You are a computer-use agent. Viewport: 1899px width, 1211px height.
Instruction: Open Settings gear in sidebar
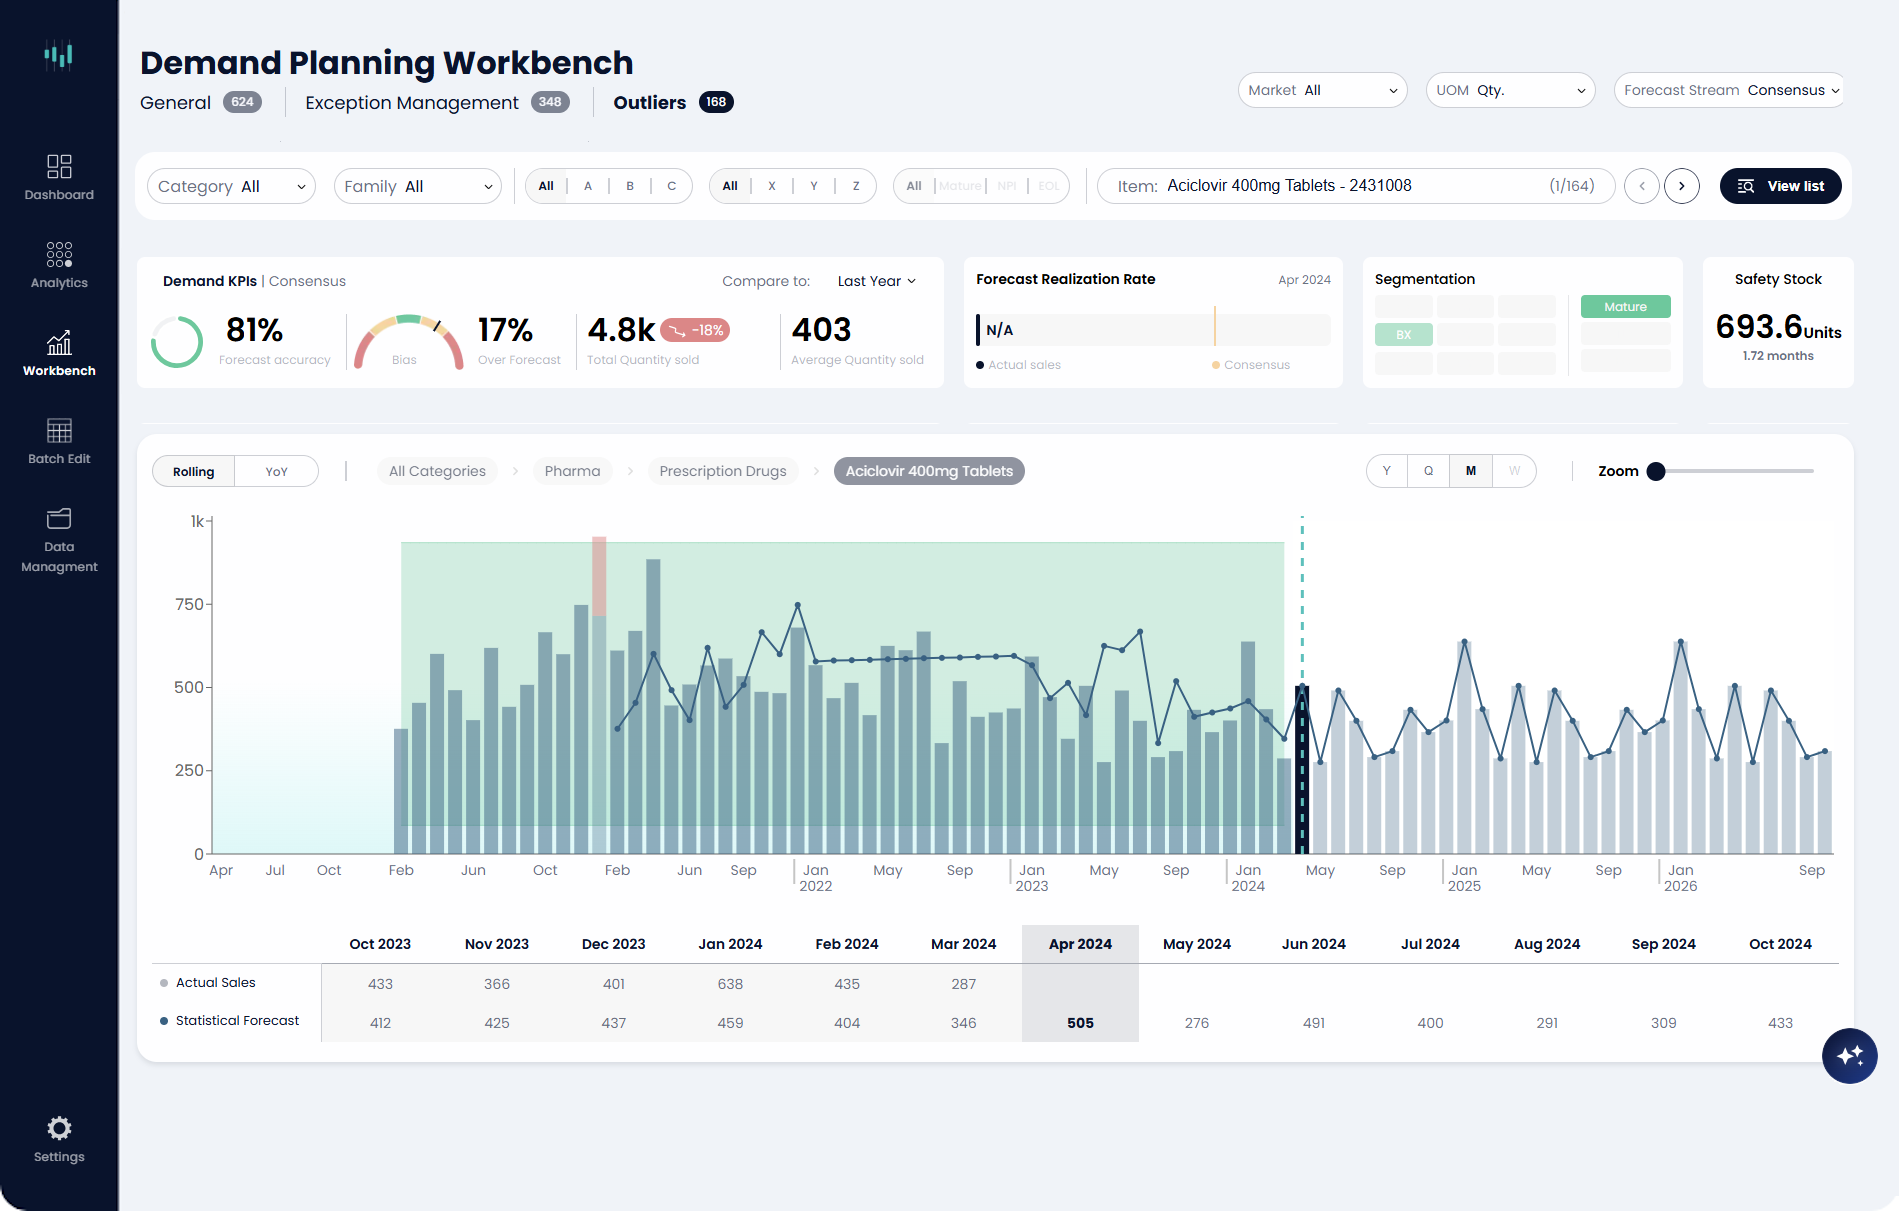point(59,1139)
